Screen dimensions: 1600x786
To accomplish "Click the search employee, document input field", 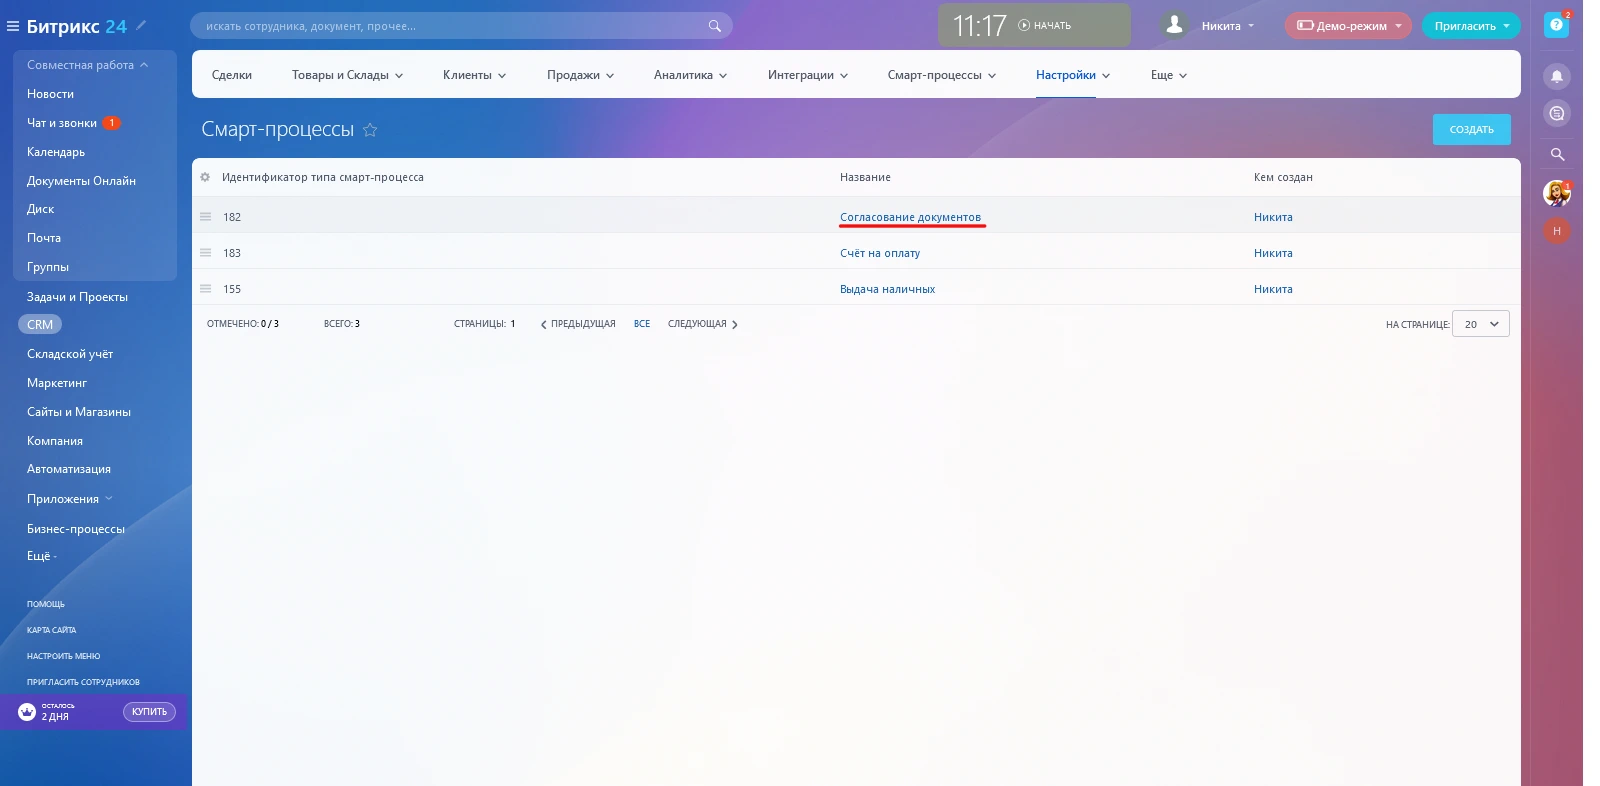I will (450, 26).
